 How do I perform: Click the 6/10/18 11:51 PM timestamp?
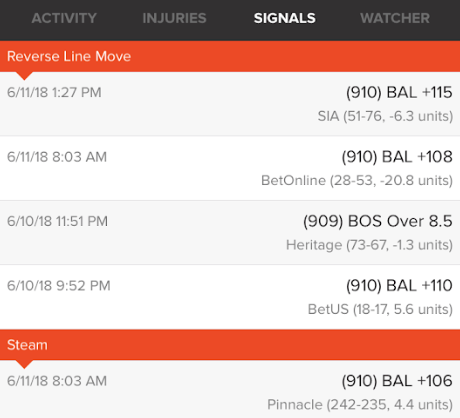tap(57, 221)
